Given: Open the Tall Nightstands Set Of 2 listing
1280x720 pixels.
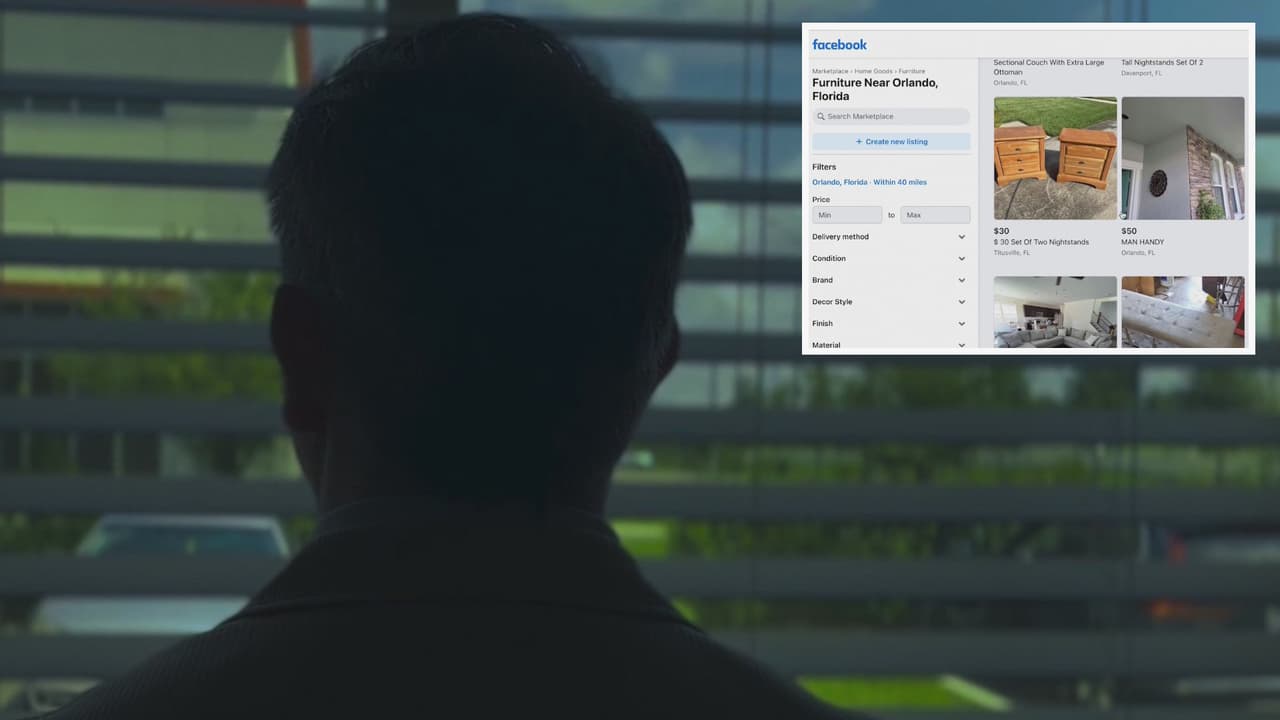Looking at the screenshot, I should [1162, 63].
